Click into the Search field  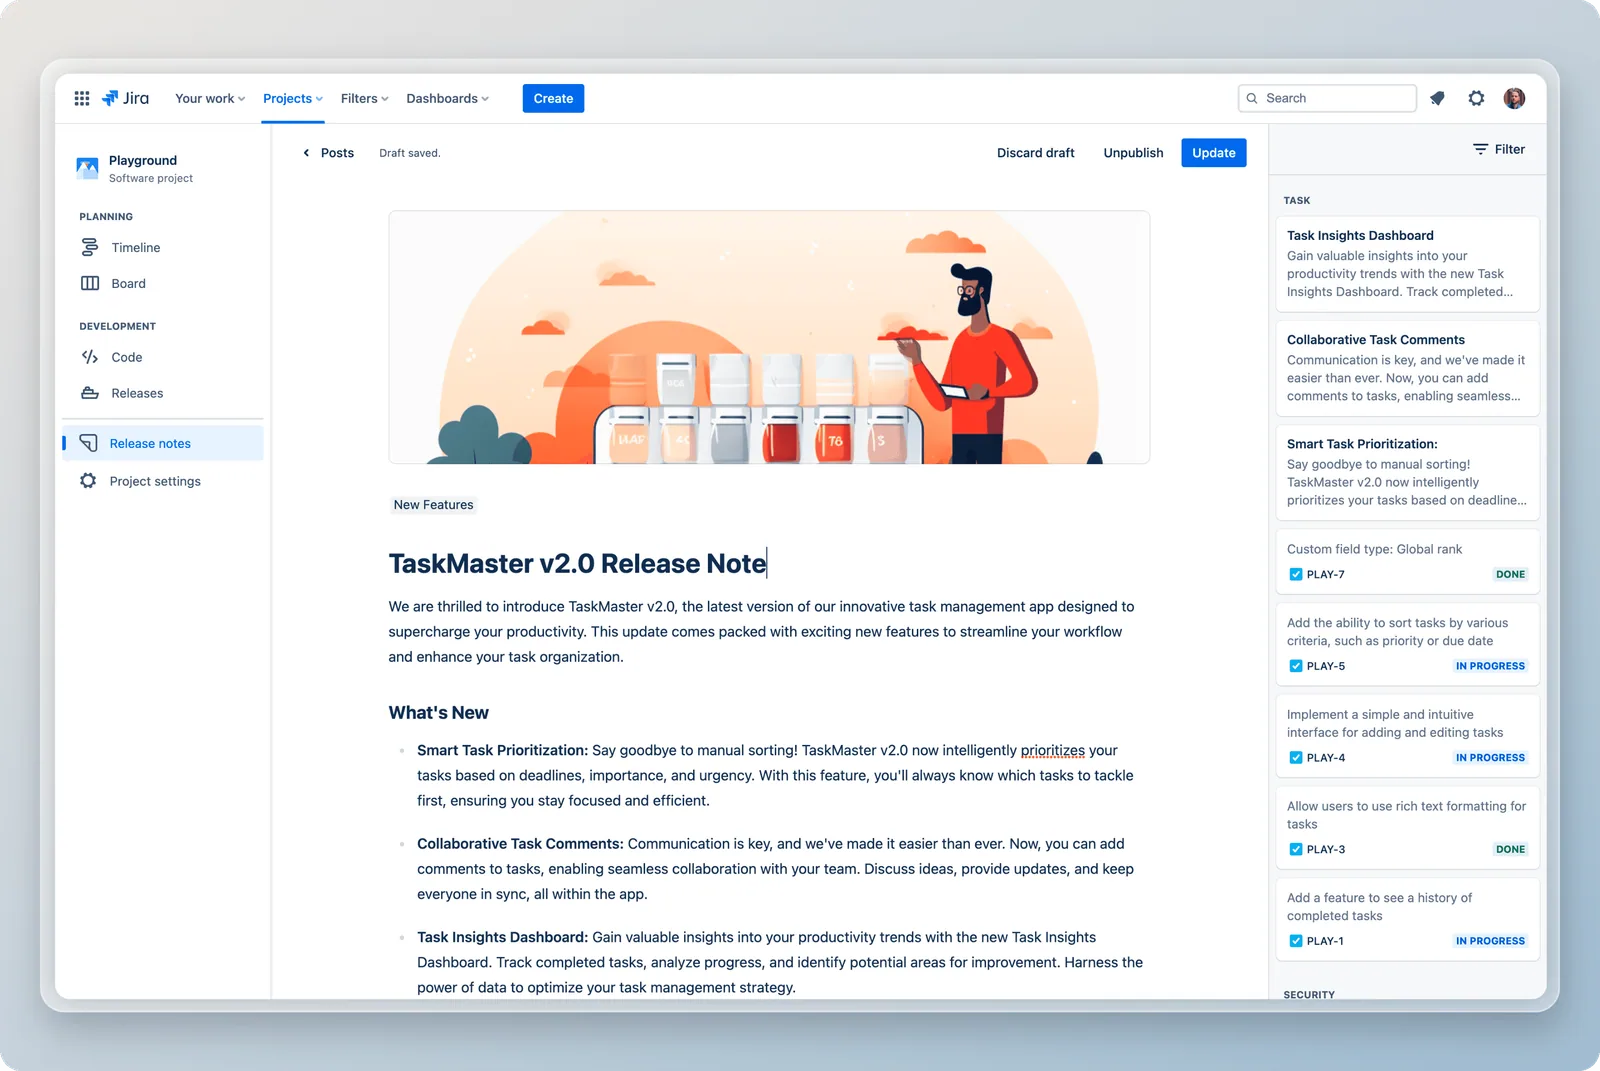pos(1327,98)
